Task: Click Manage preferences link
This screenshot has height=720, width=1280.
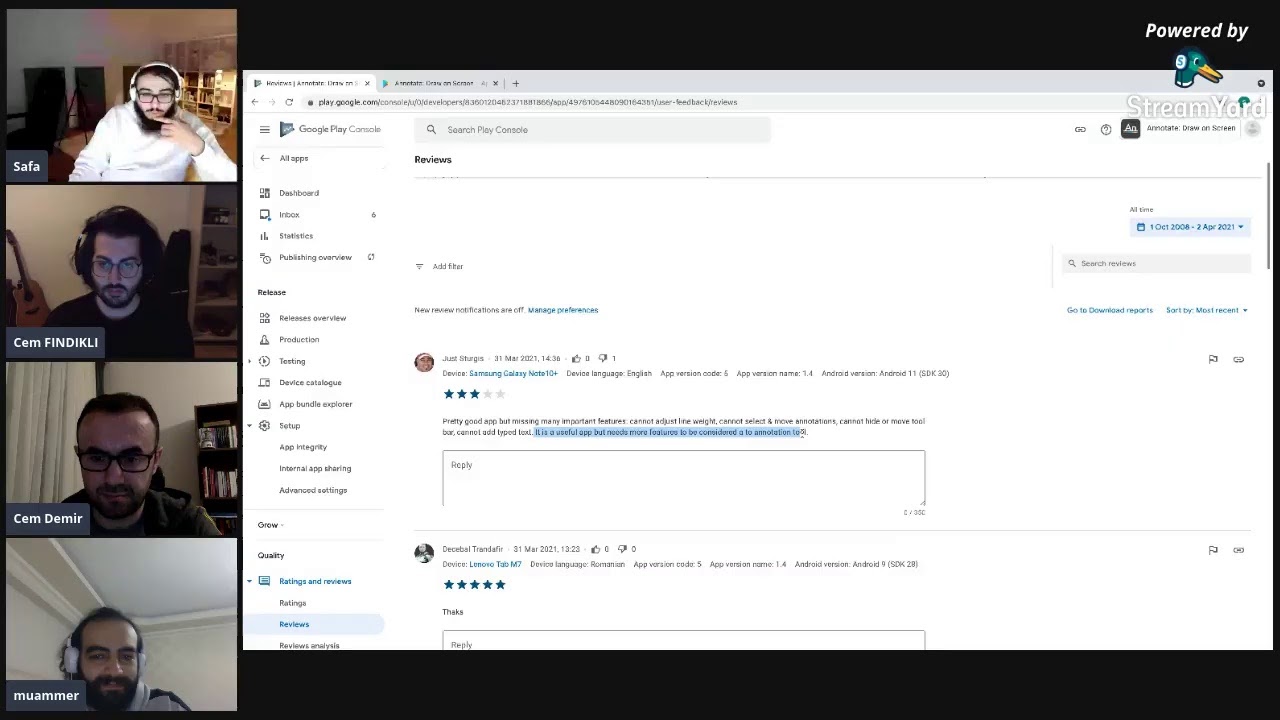Action: point(563,310)
